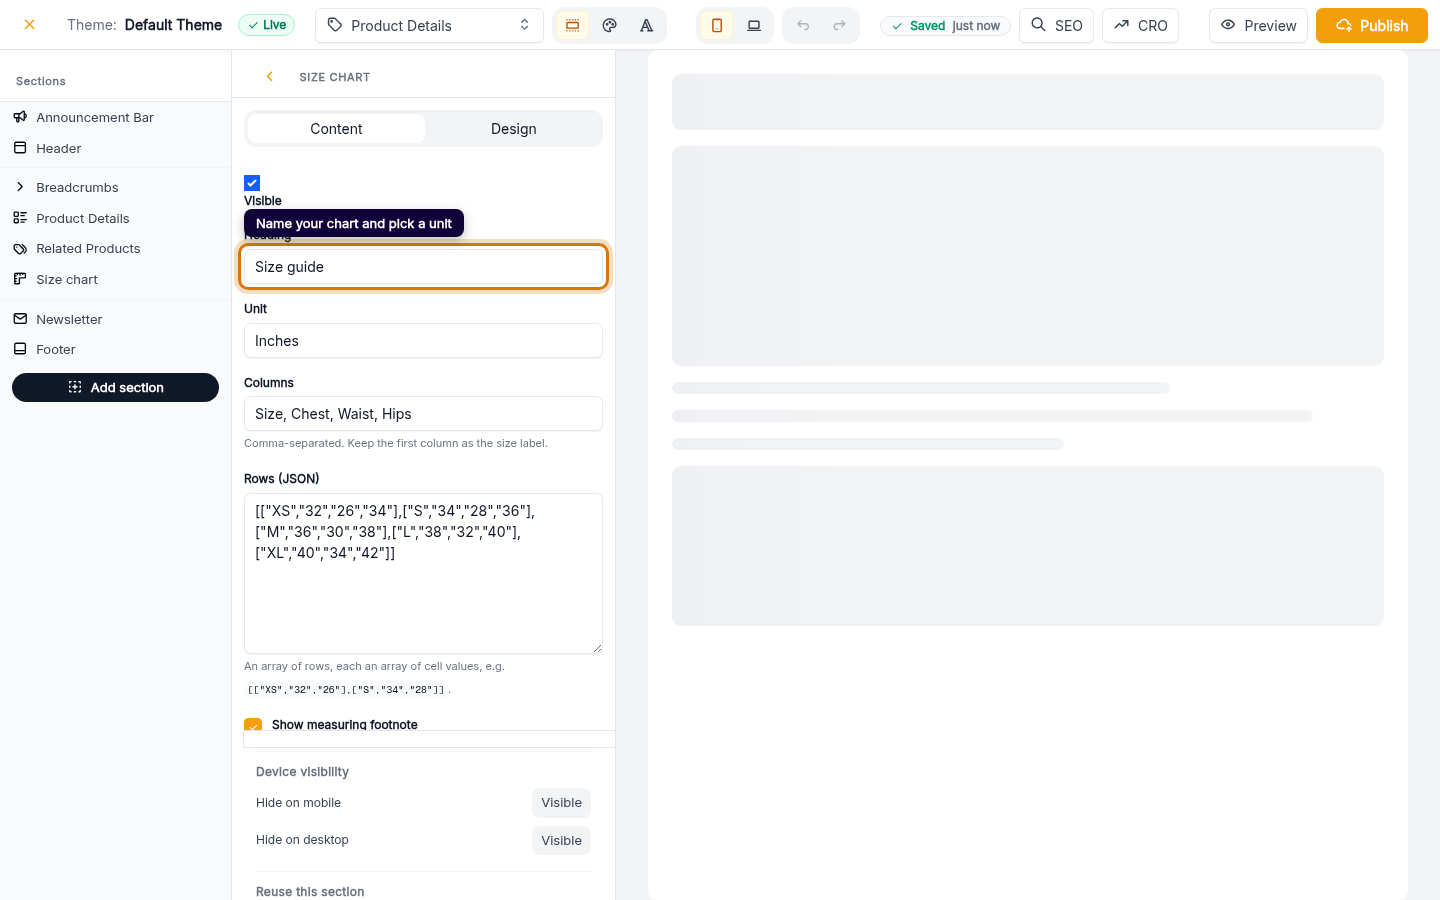
Task: Toggle the Visible checkbox
Action: click(252, 183)
